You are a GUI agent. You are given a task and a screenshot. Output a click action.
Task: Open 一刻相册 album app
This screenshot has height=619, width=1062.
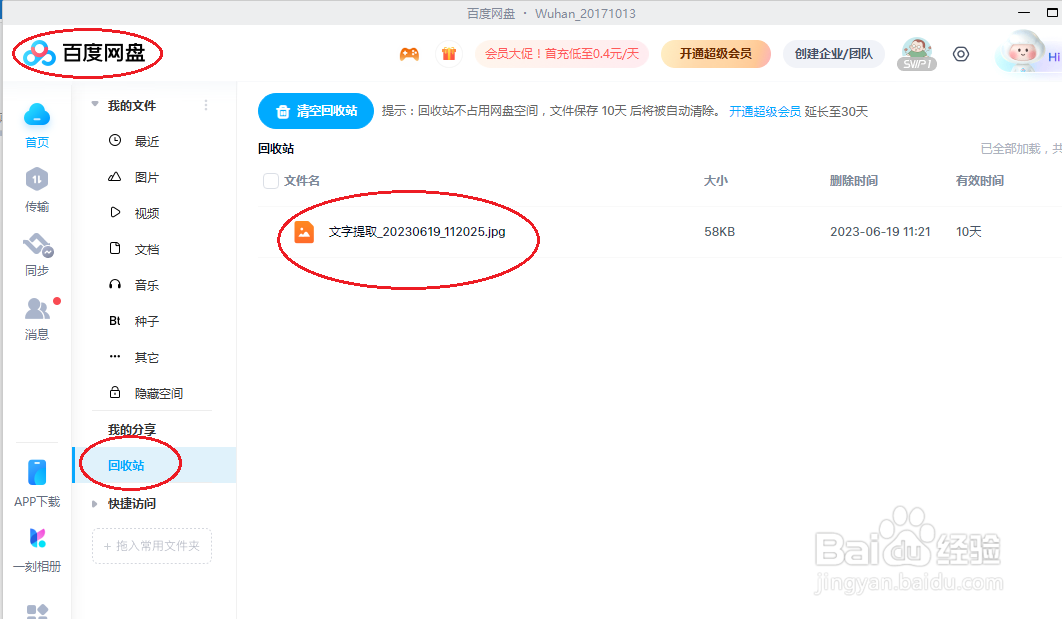pyautogui.click(x=37, y=549)
